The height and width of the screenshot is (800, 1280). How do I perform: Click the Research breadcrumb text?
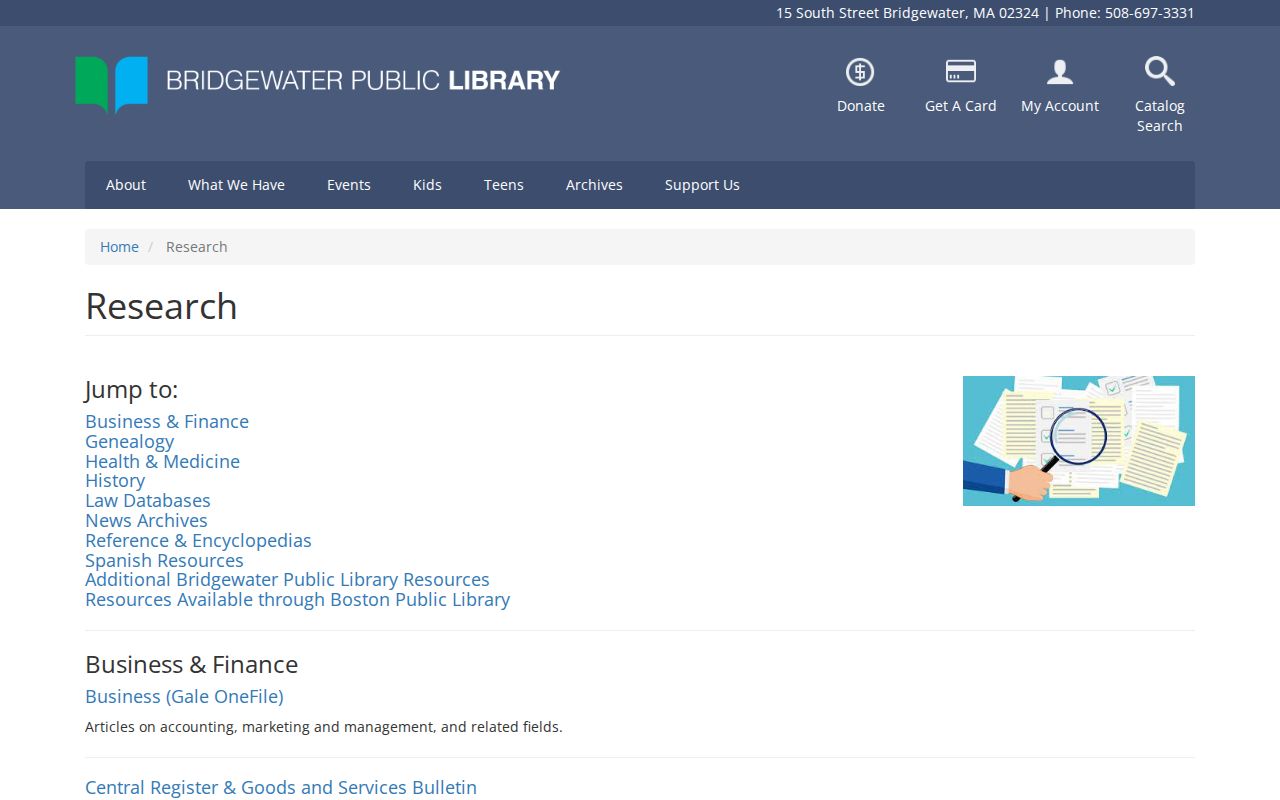[197, 247]
